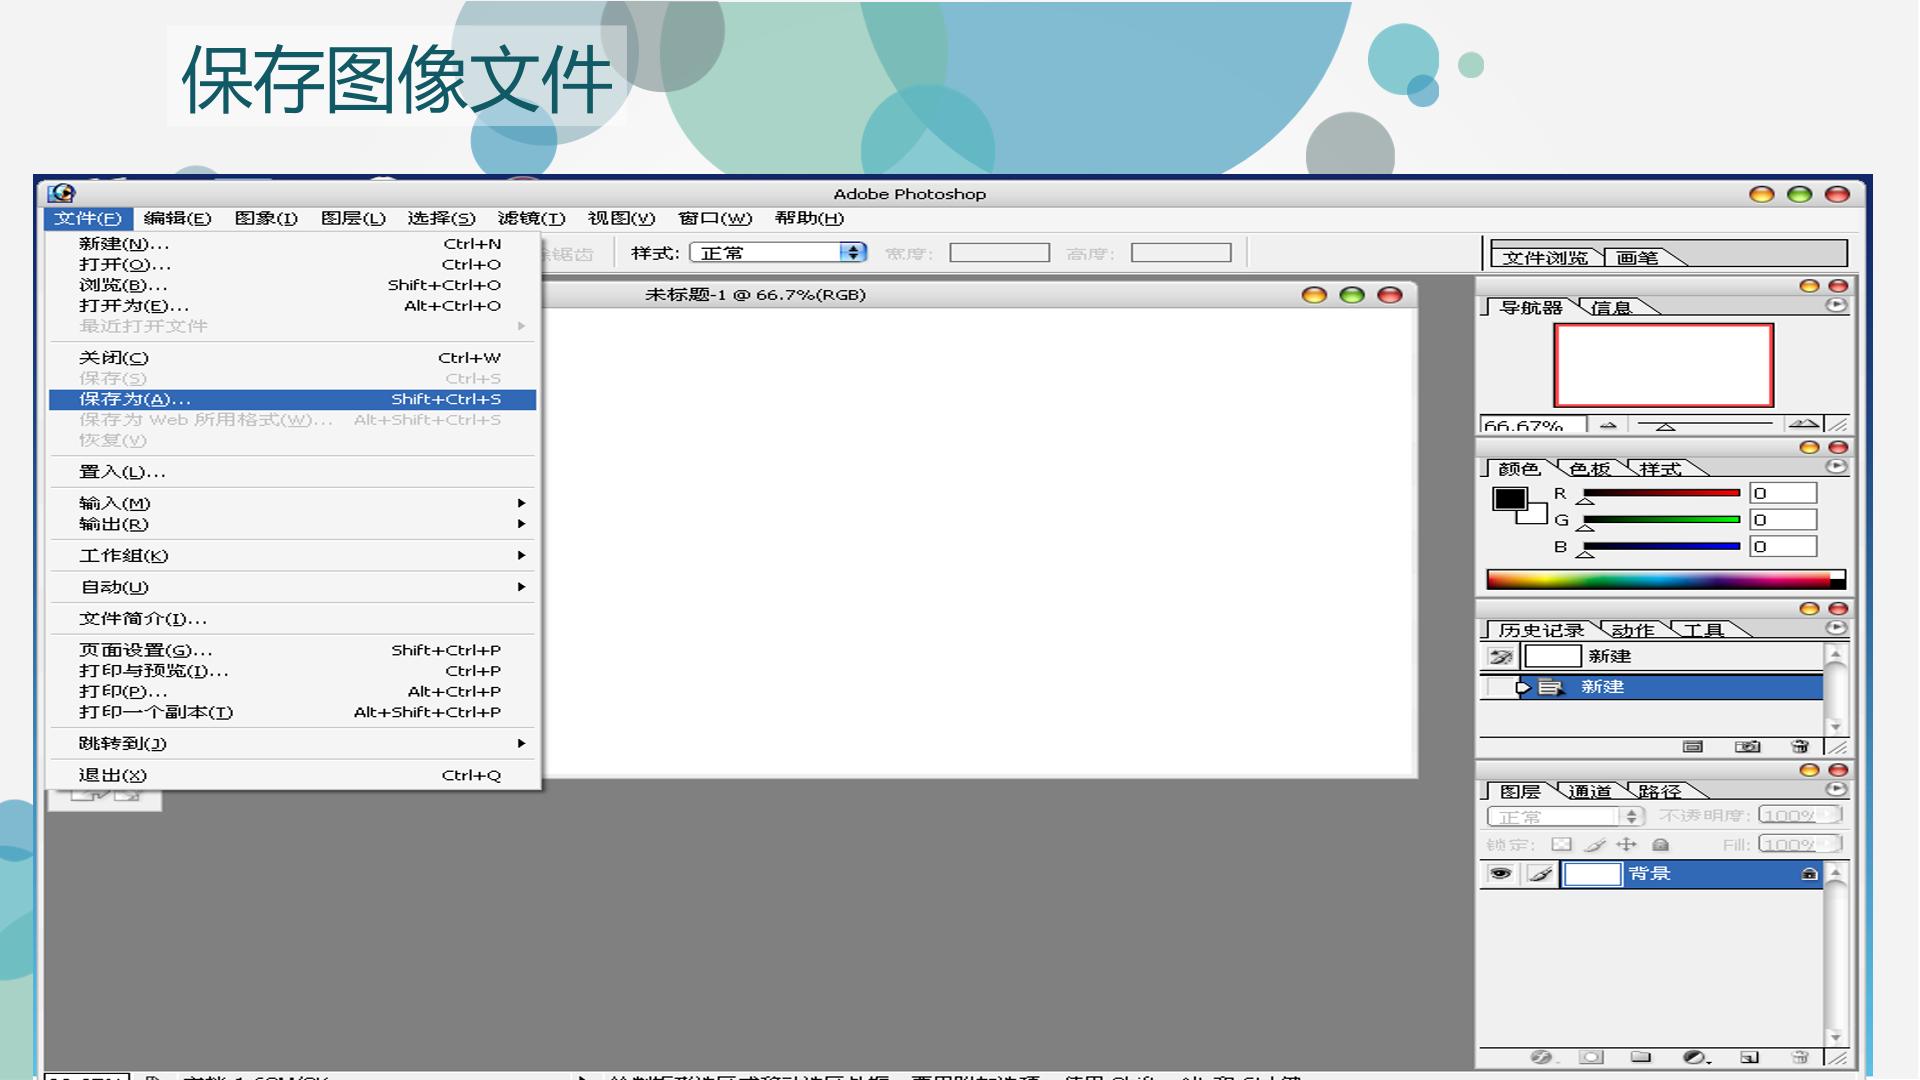Choose 页面设置(G)... menu entry

[292, 650]
